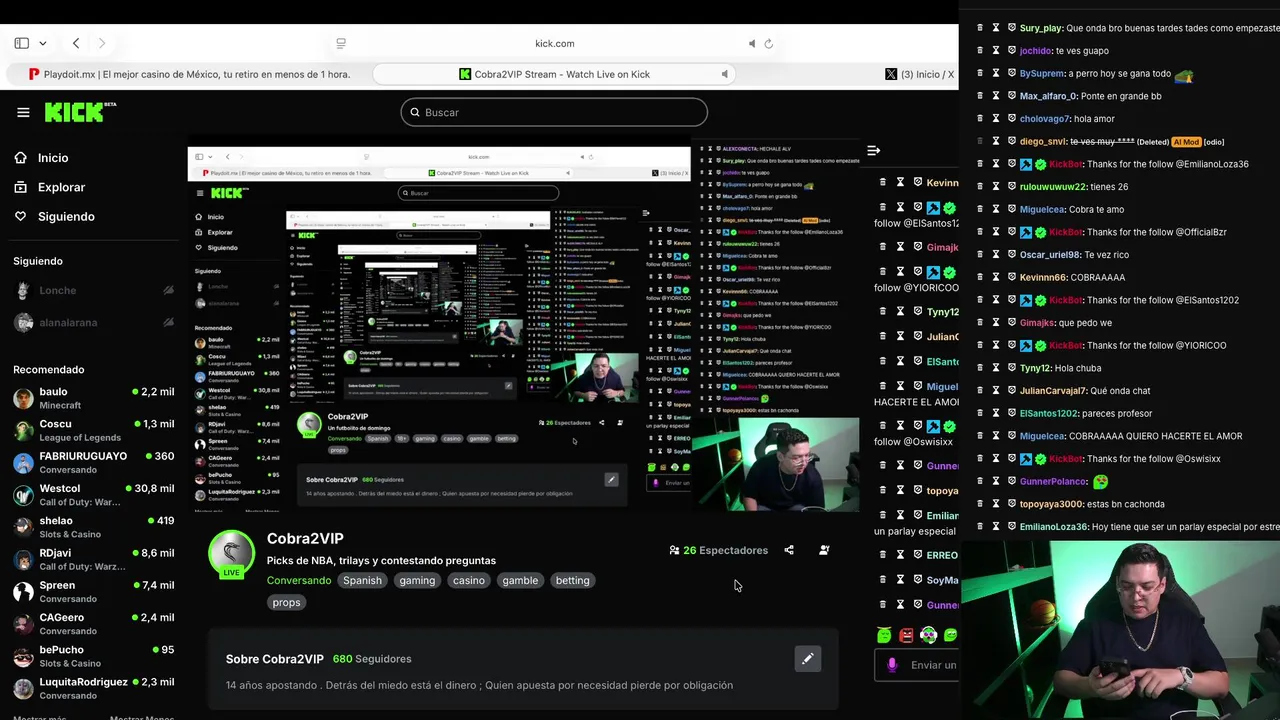The width and height of the screenshot is (1280, 720).
Task: Open the Conversando category link
Action: click(x=299, y=580)
